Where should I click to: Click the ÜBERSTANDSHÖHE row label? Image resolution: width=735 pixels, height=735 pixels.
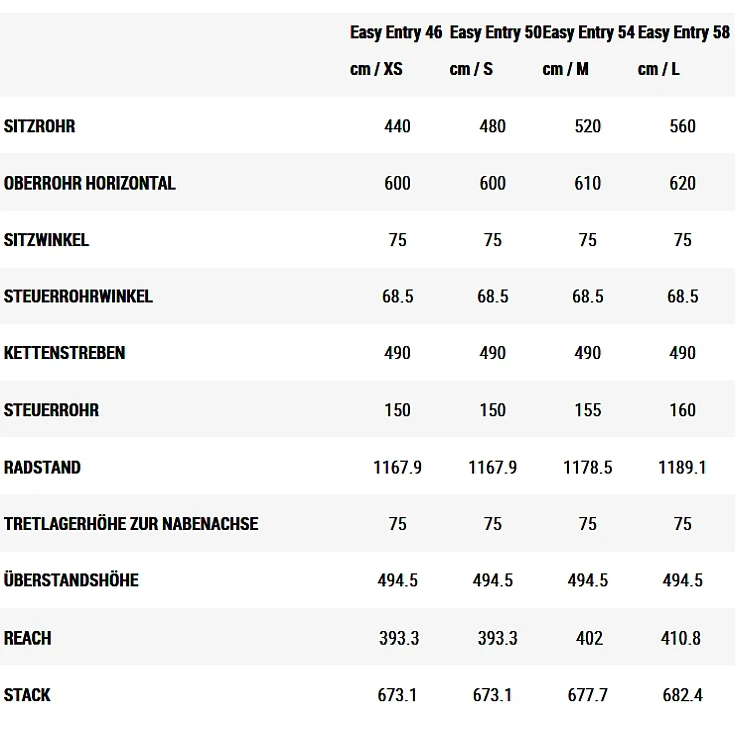[72, 581]
